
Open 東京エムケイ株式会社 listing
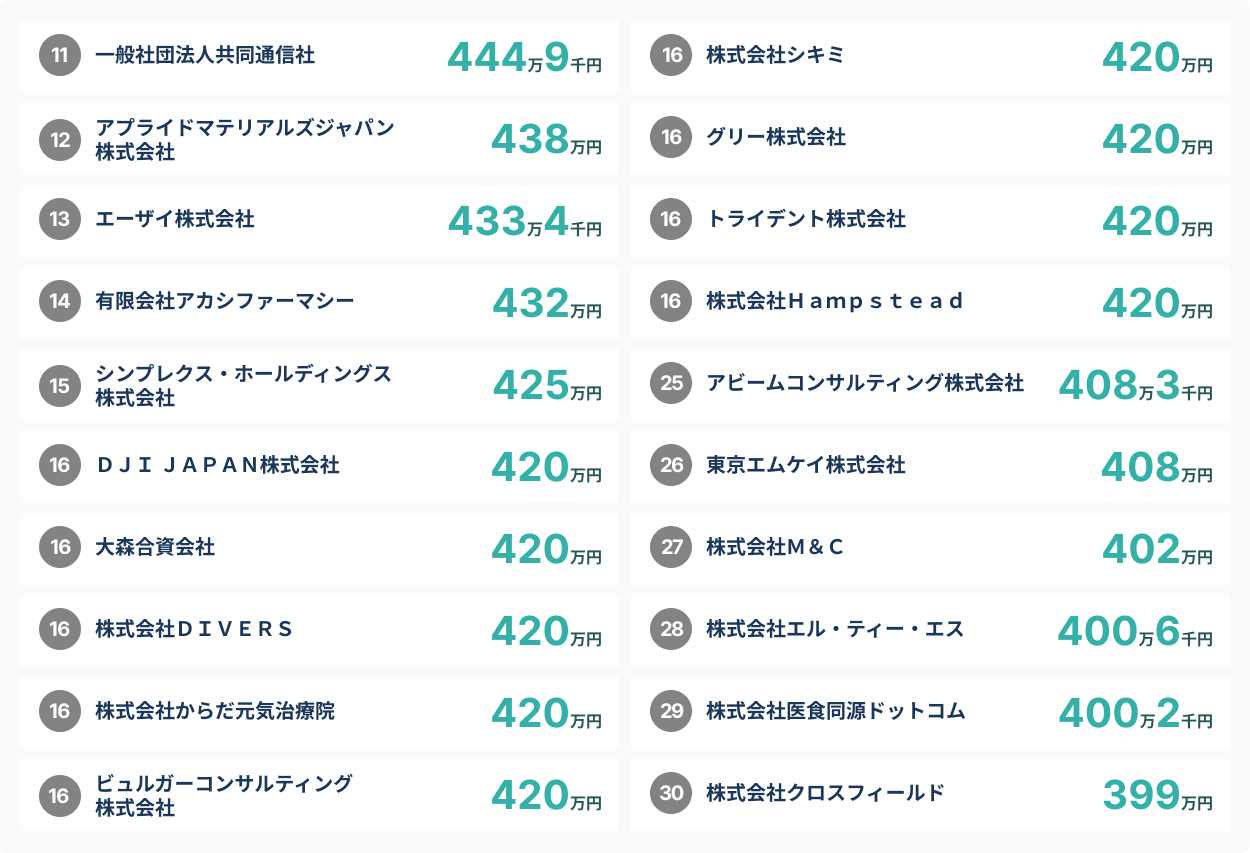pyautogui.click(x=806, y=465)
